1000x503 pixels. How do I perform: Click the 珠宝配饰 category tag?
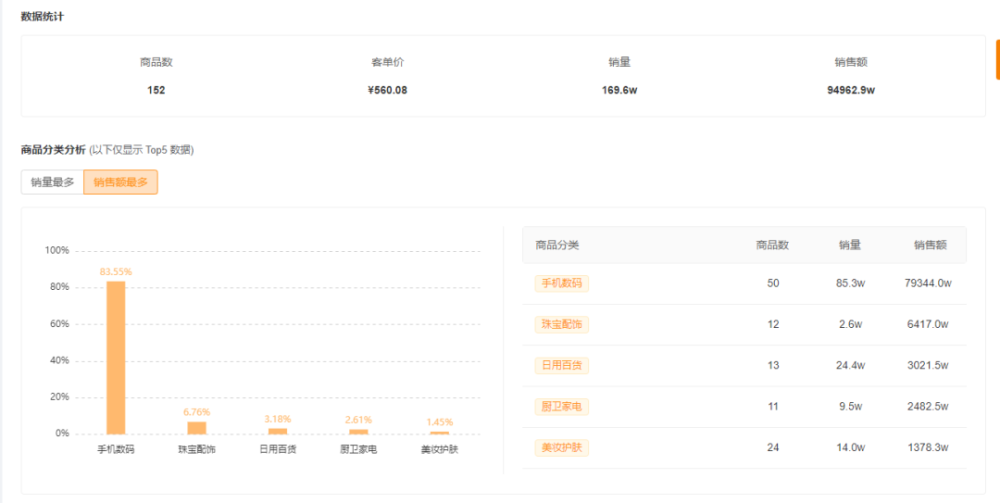click(562, 324)
